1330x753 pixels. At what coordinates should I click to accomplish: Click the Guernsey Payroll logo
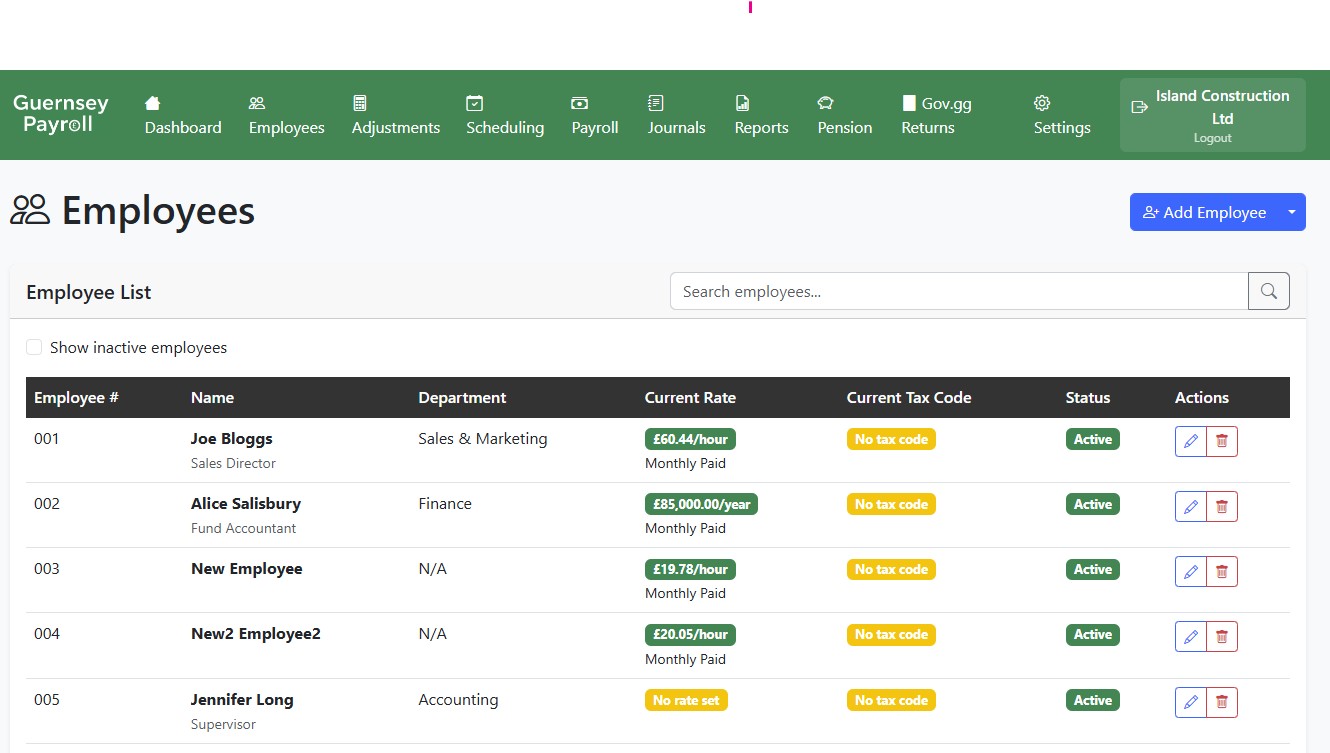pyautogui.click(x=61, y=115)
